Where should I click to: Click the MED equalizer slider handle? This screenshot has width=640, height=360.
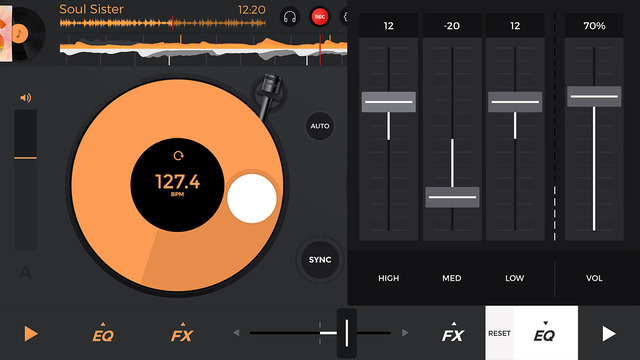coord(452,197)
